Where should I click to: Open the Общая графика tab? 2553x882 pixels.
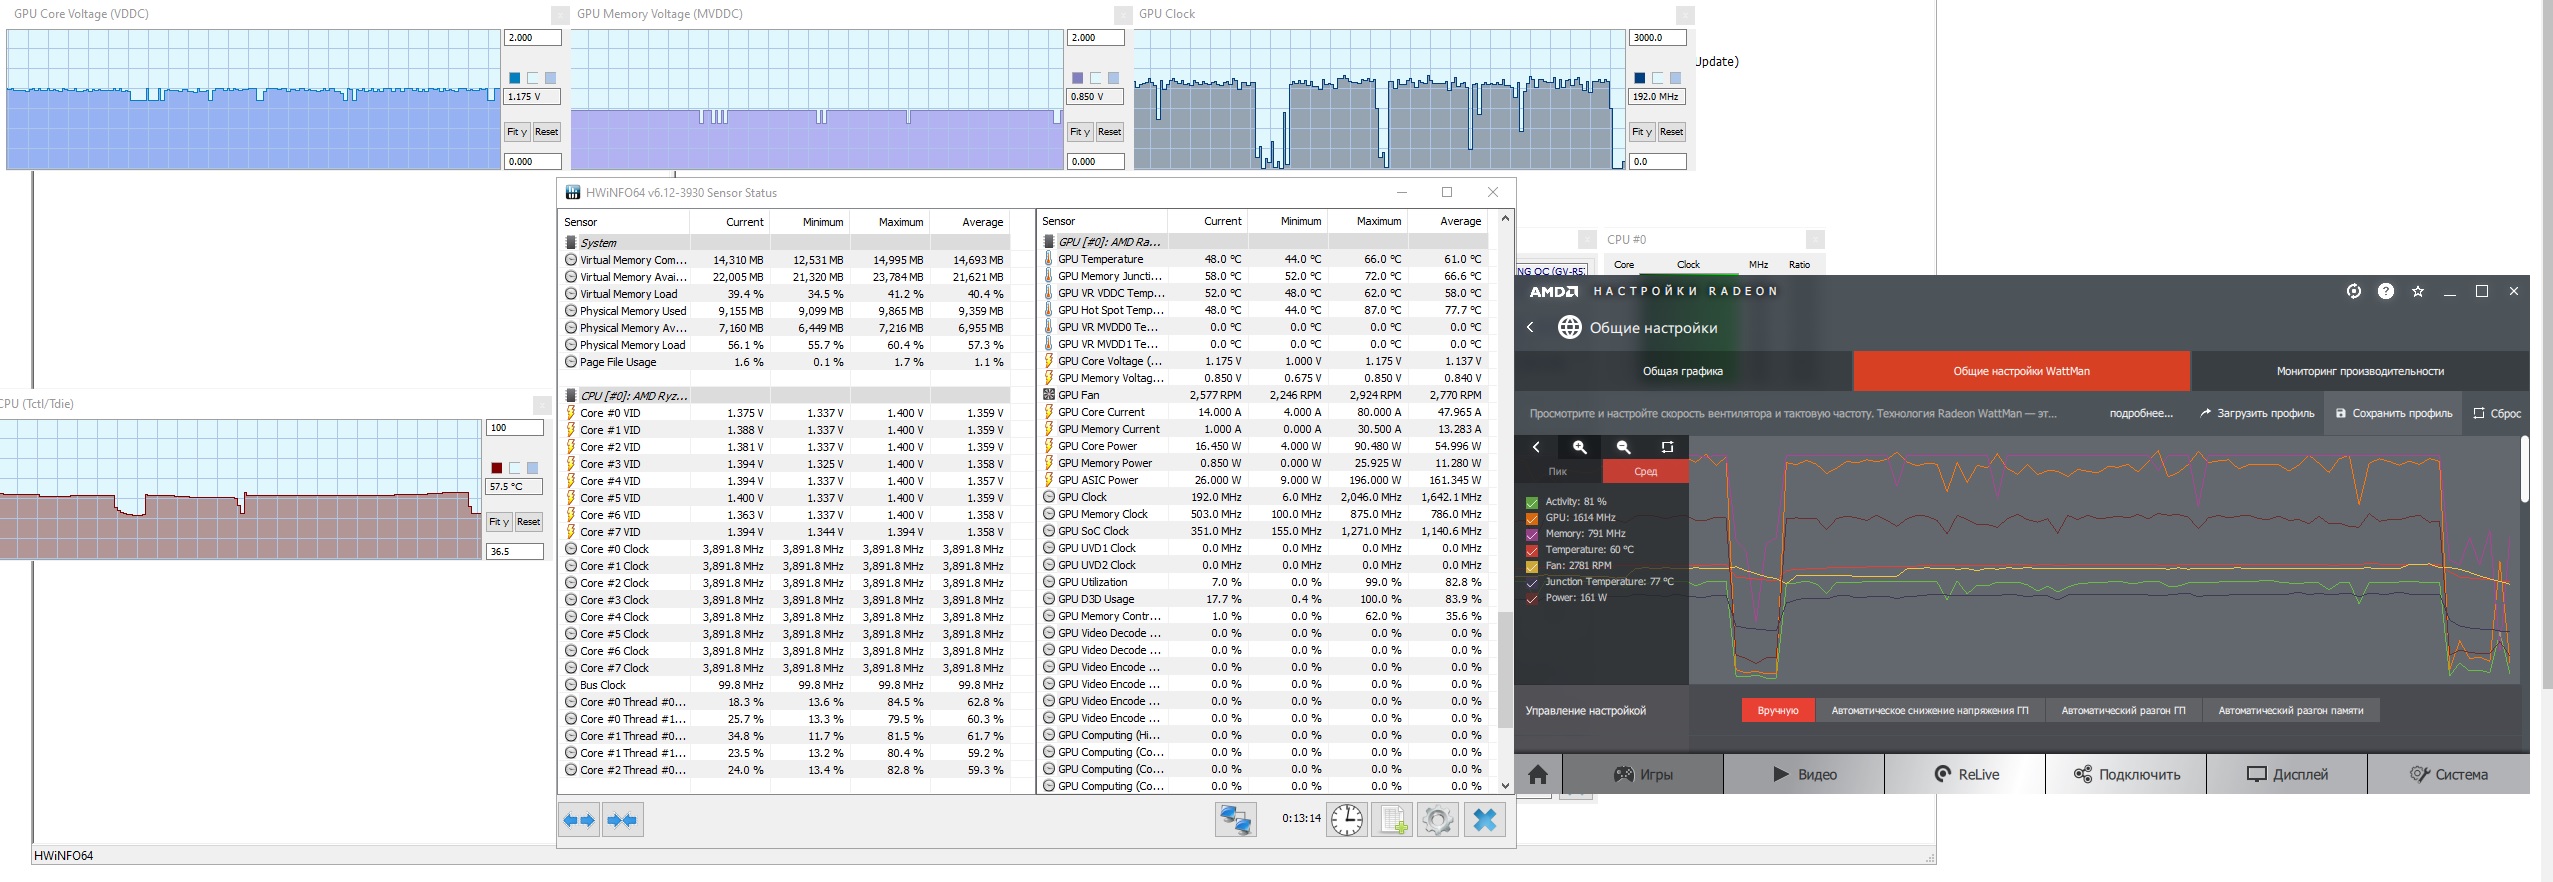[x=1682, y=371]
